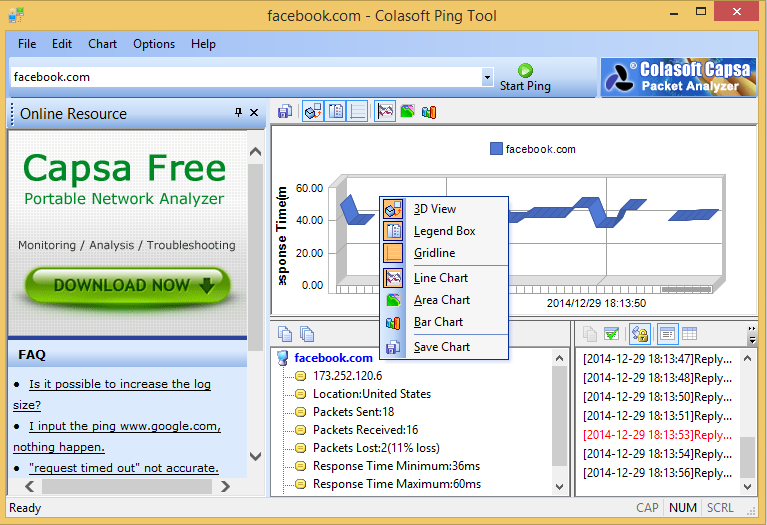Switch to the grid view icon in the log toolbar

[689, 334]
